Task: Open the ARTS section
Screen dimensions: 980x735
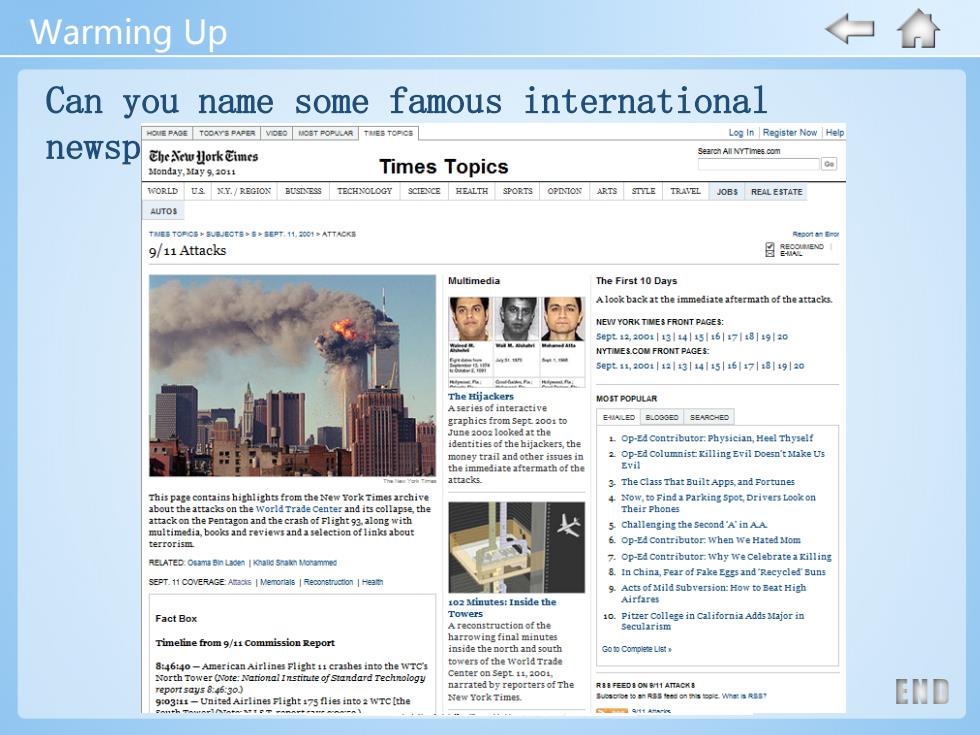Action: pyautogui.click(x=606, y=191)
